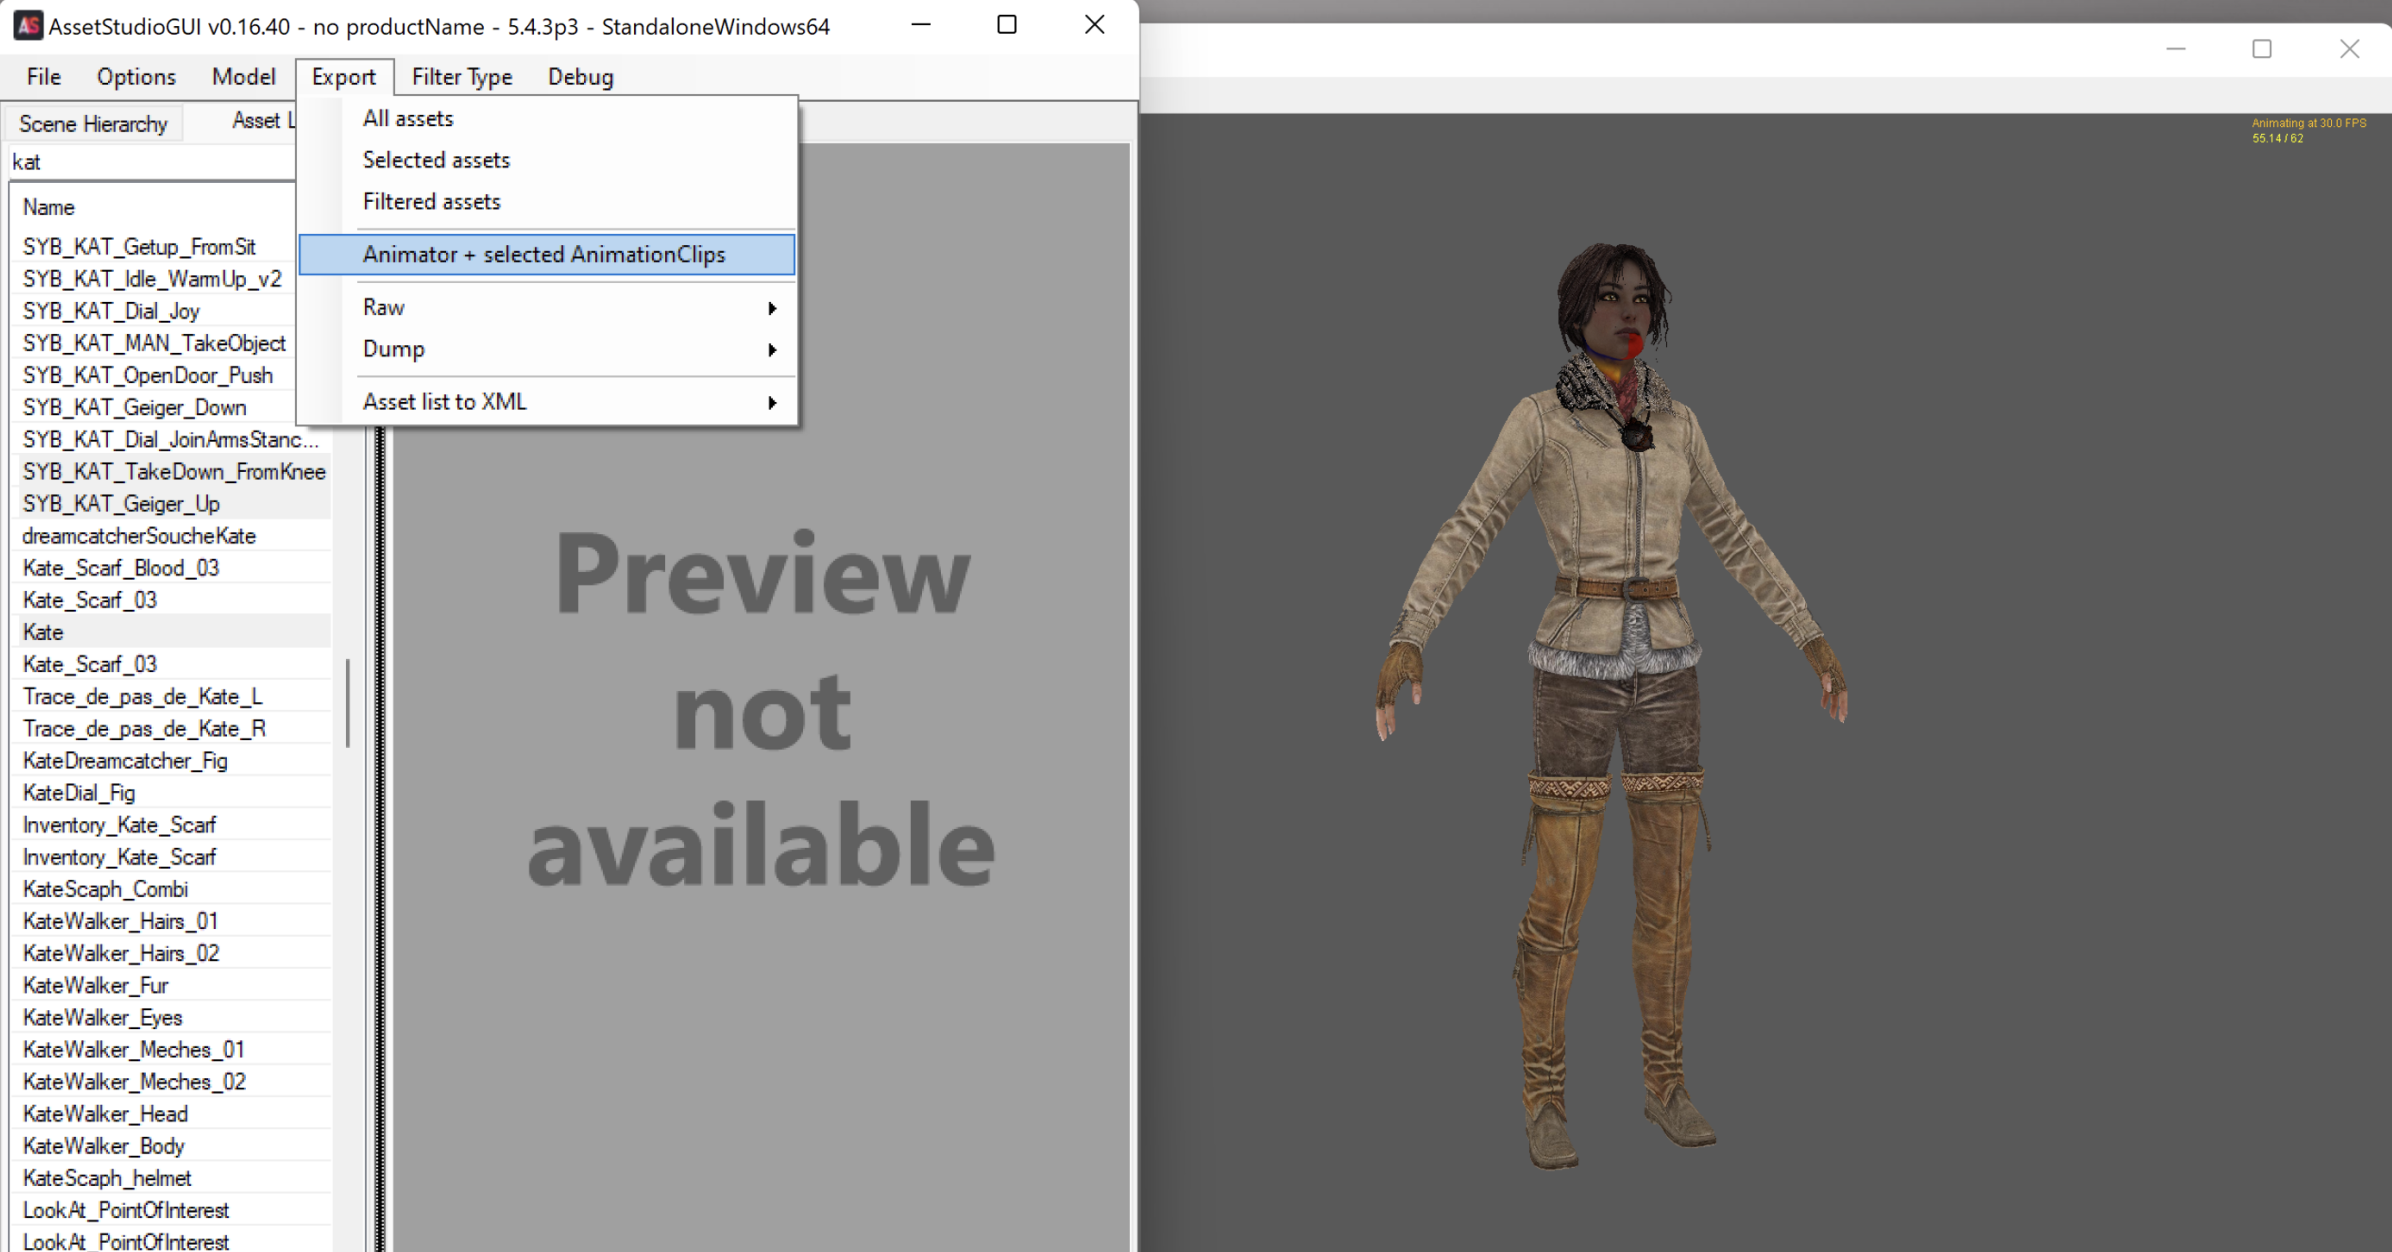Export All assets from the Export menu
Viewport: 2392px width, 1252px height.
407,117
